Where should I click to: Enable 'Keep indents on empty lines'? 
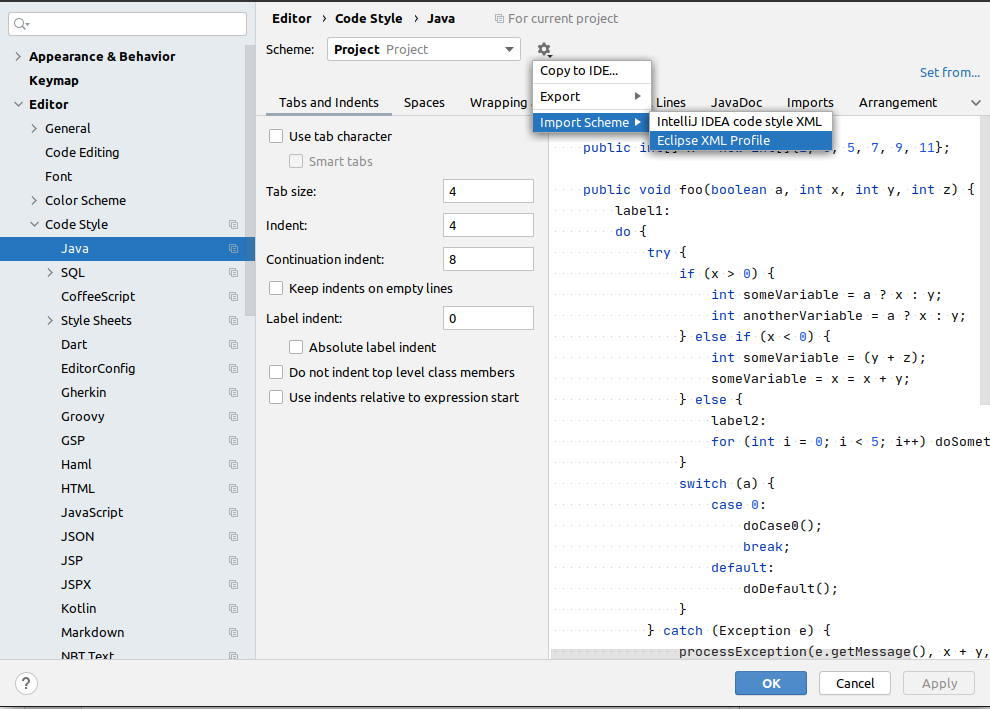point(276,289)
